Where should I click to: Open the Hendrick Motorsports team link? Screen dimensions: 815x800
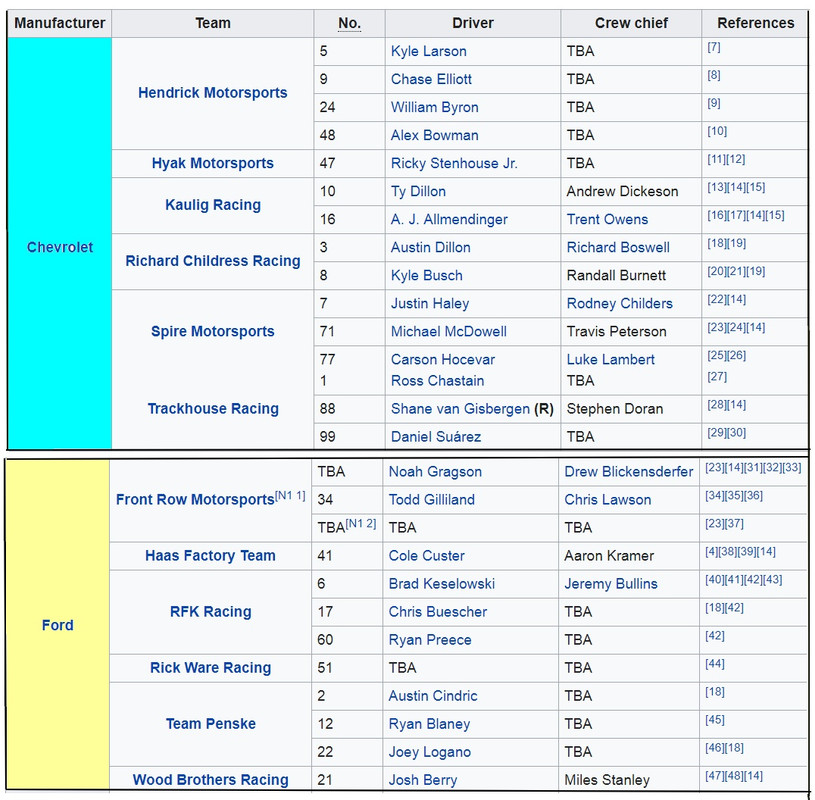(x=213, y=93)
